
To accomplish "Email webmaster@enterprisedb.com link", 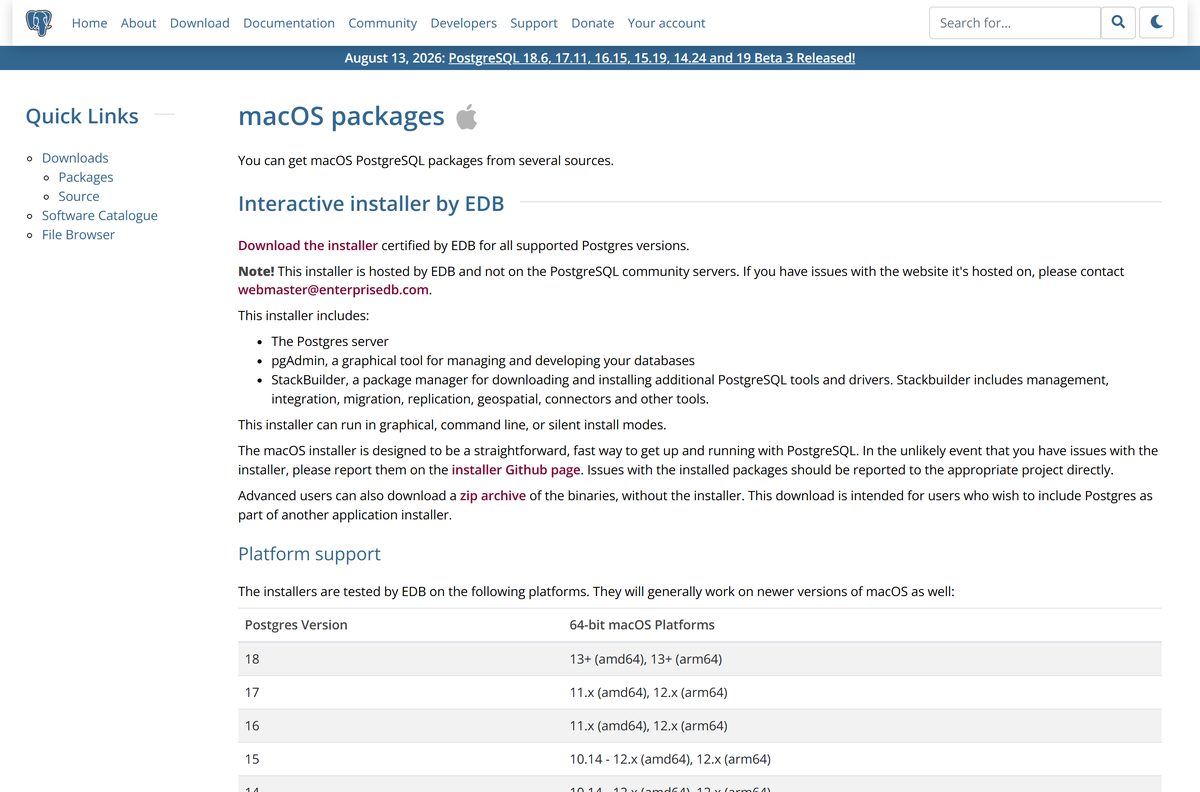I will pos(334,290).
